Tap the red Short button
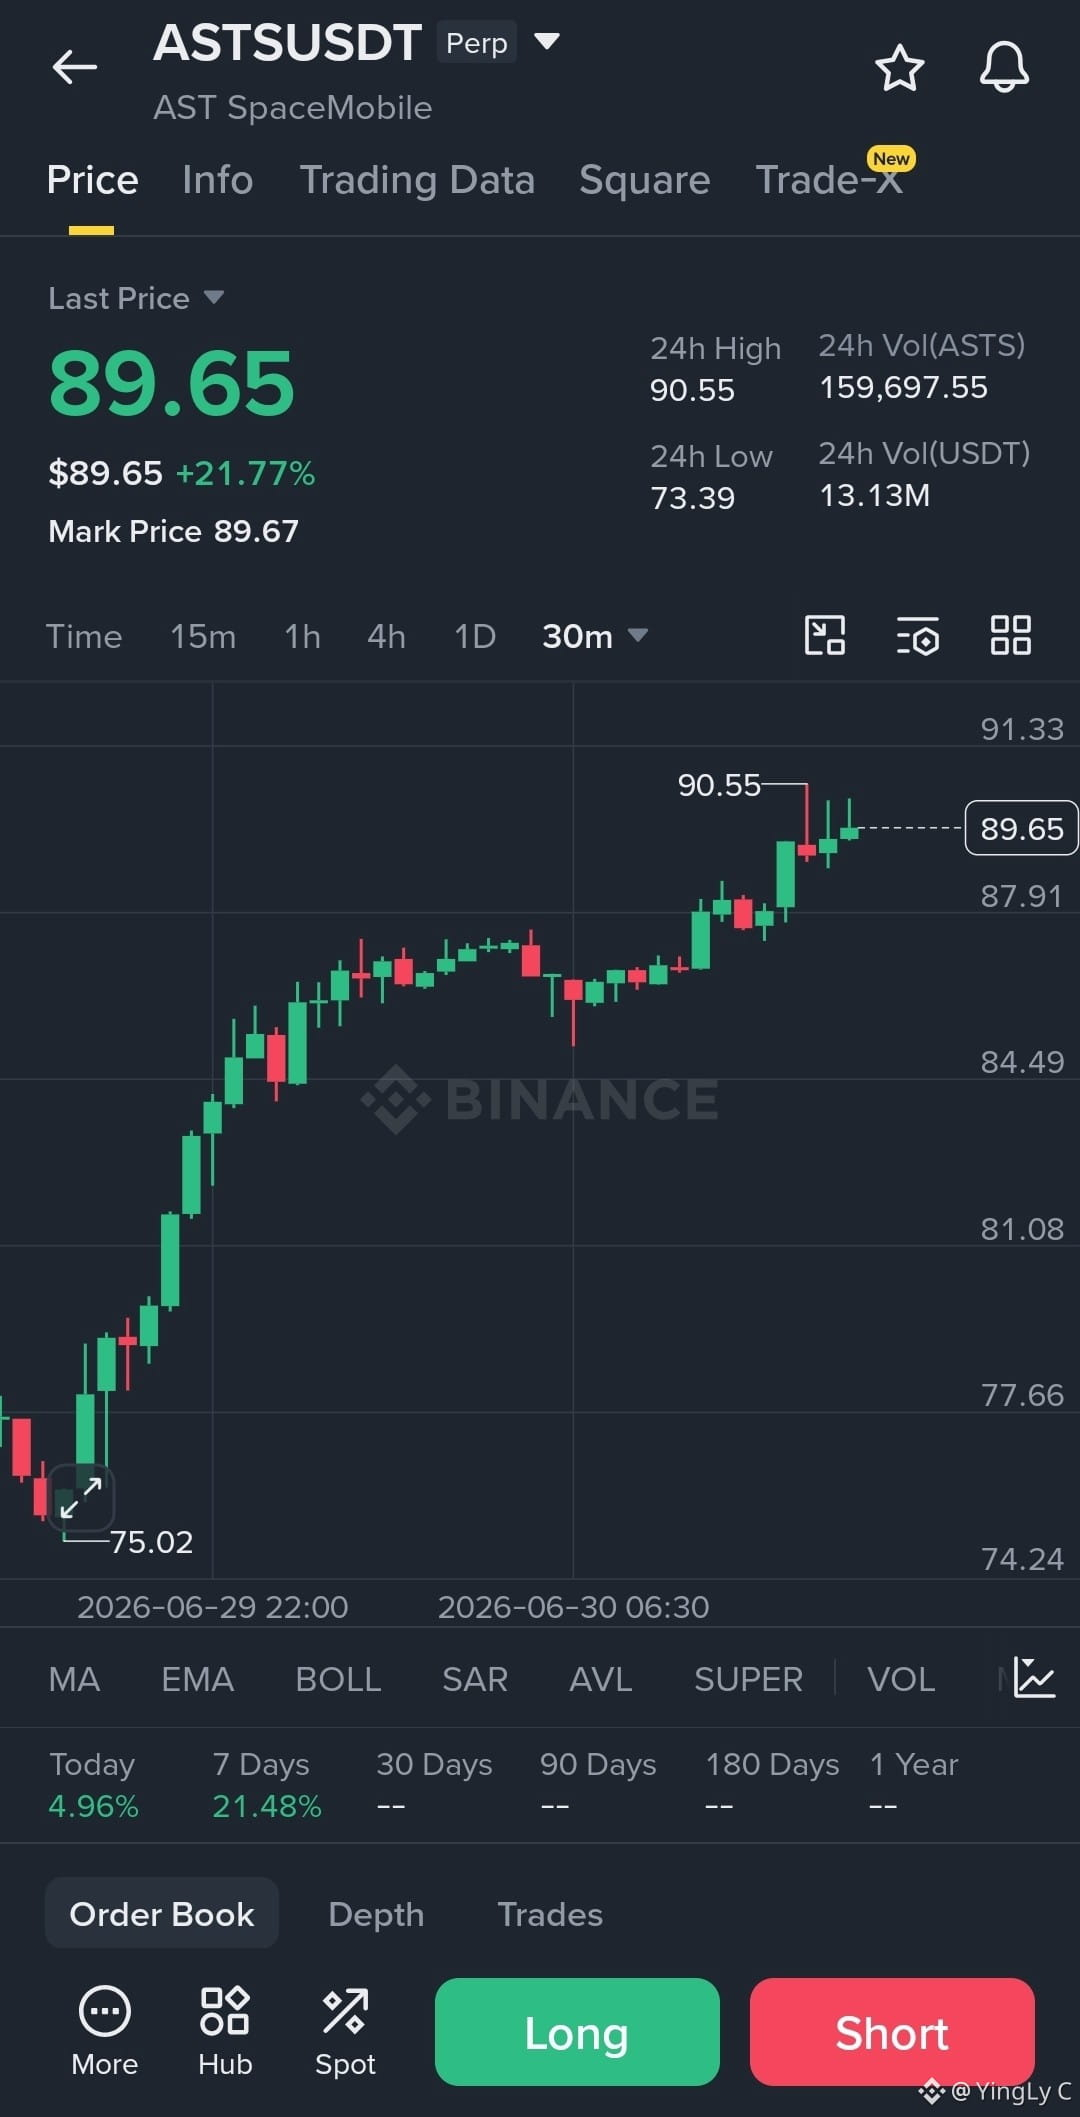 coord(892,2032)
